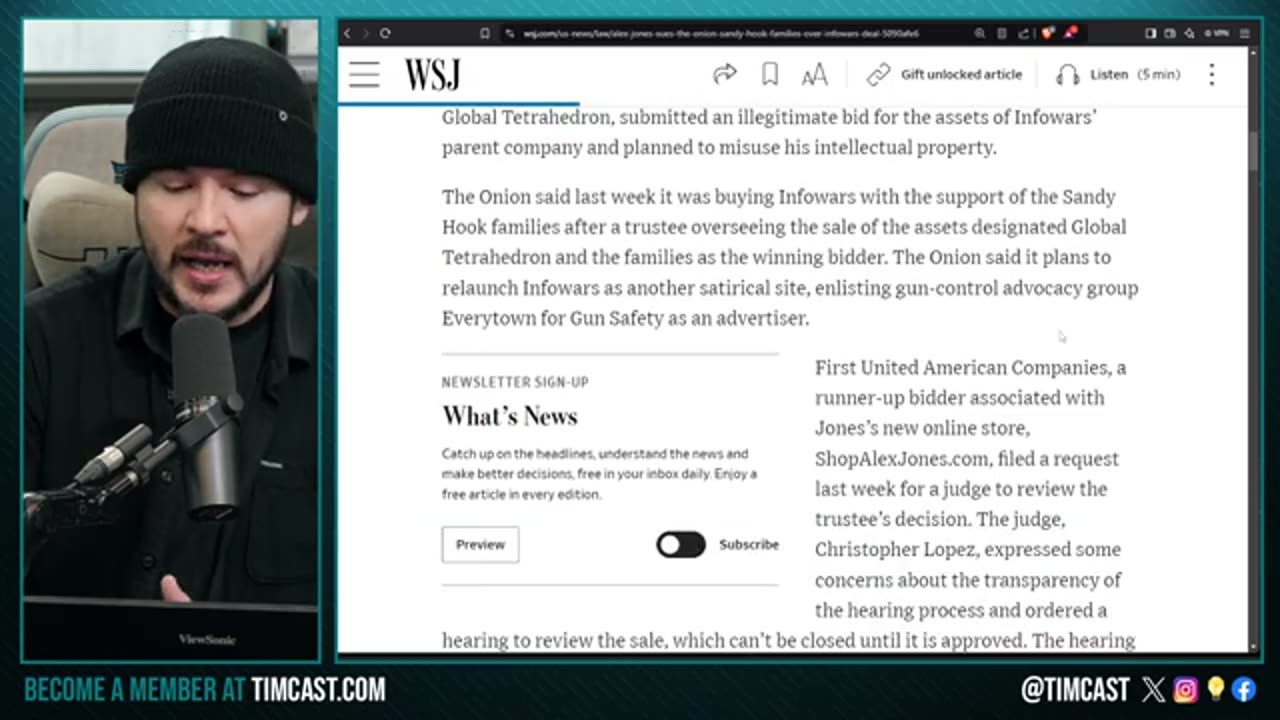The width and height of the screenshot is (1280, 720).
Task: Open the Brave Shields lion icon
Action: point(1048,33)
